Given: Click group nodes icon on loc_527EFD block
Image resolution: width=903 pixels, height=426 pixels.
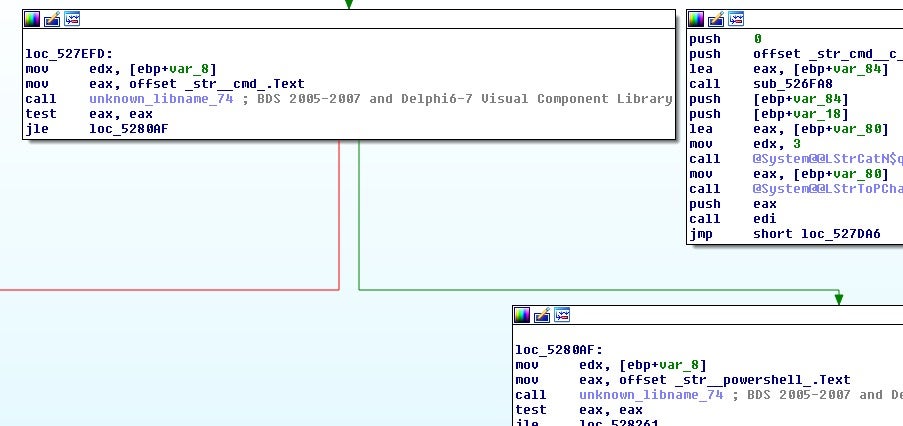Looking at the screenshot, I should (x=71, y=19).
